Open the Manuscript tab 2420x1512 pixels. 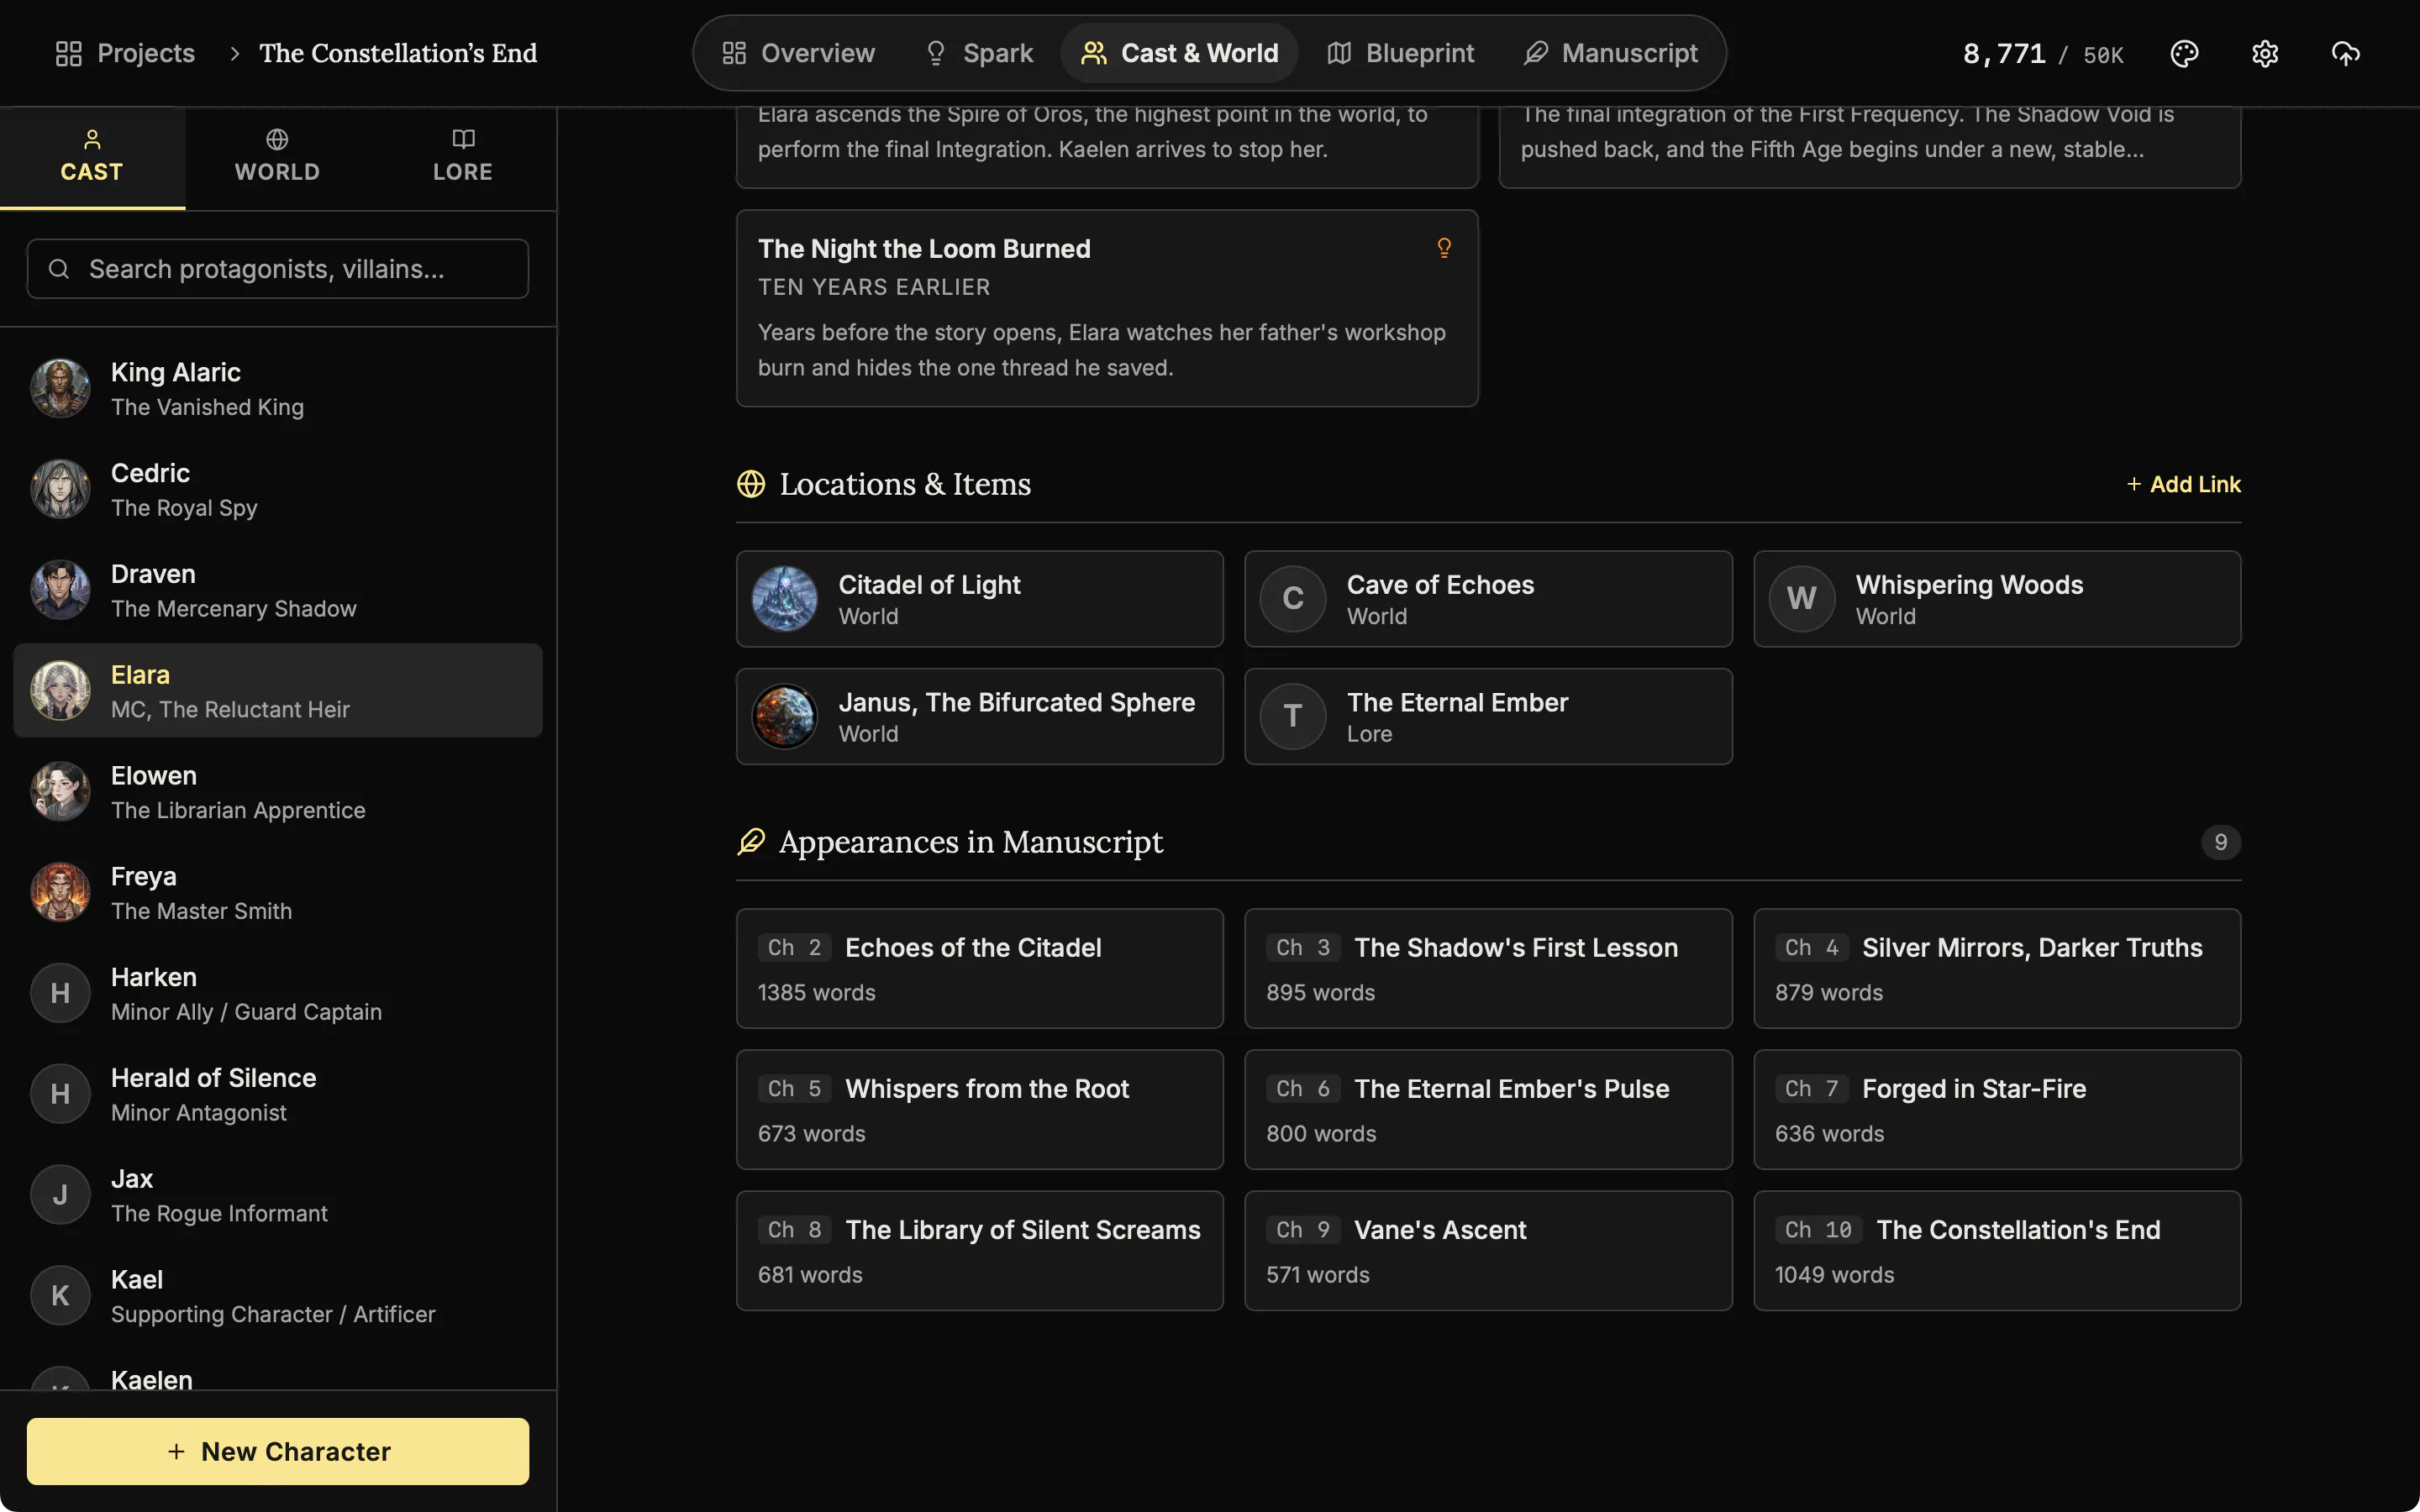pyautogui.click(x=1611, y=53)
